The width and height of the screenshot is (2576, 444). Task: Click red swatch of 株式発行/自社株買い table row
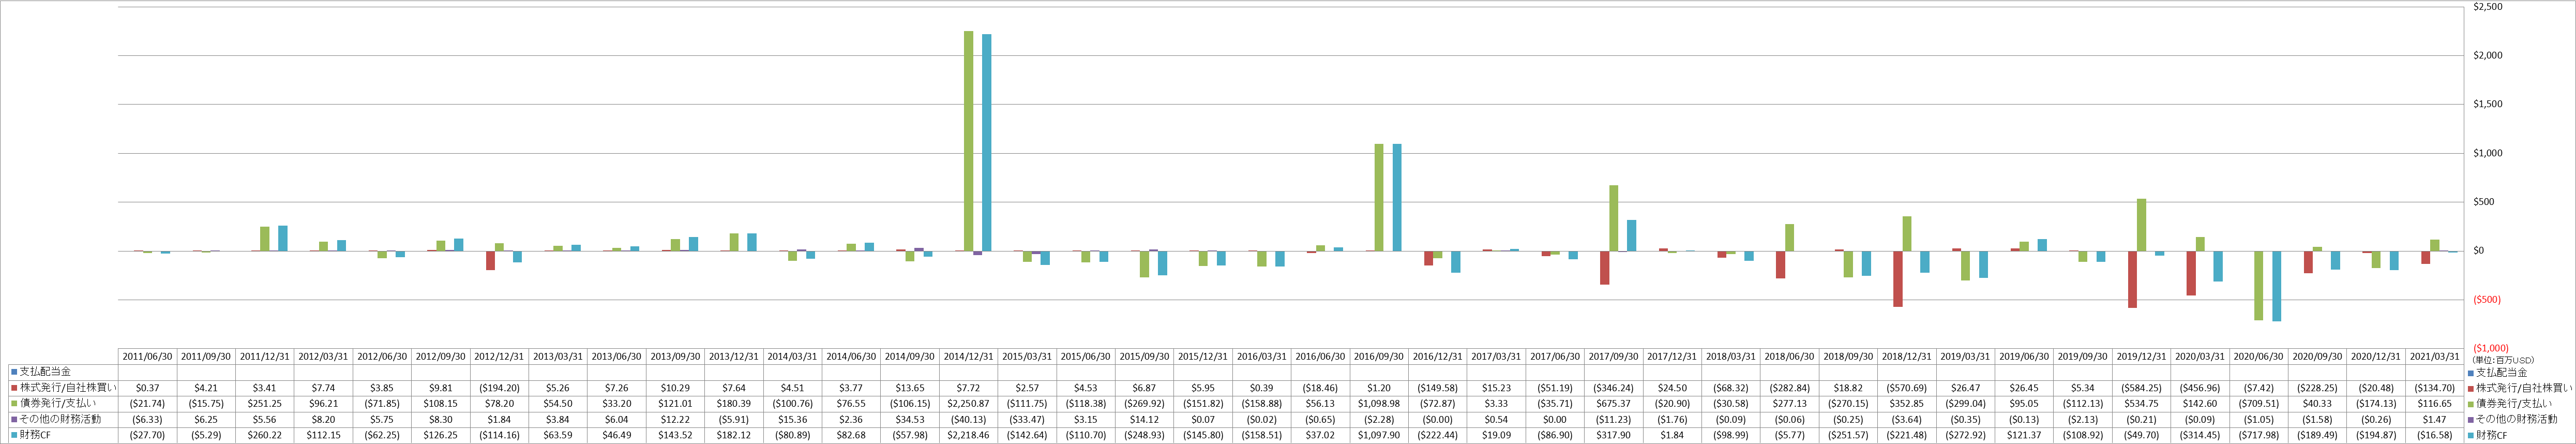point(13,388)
